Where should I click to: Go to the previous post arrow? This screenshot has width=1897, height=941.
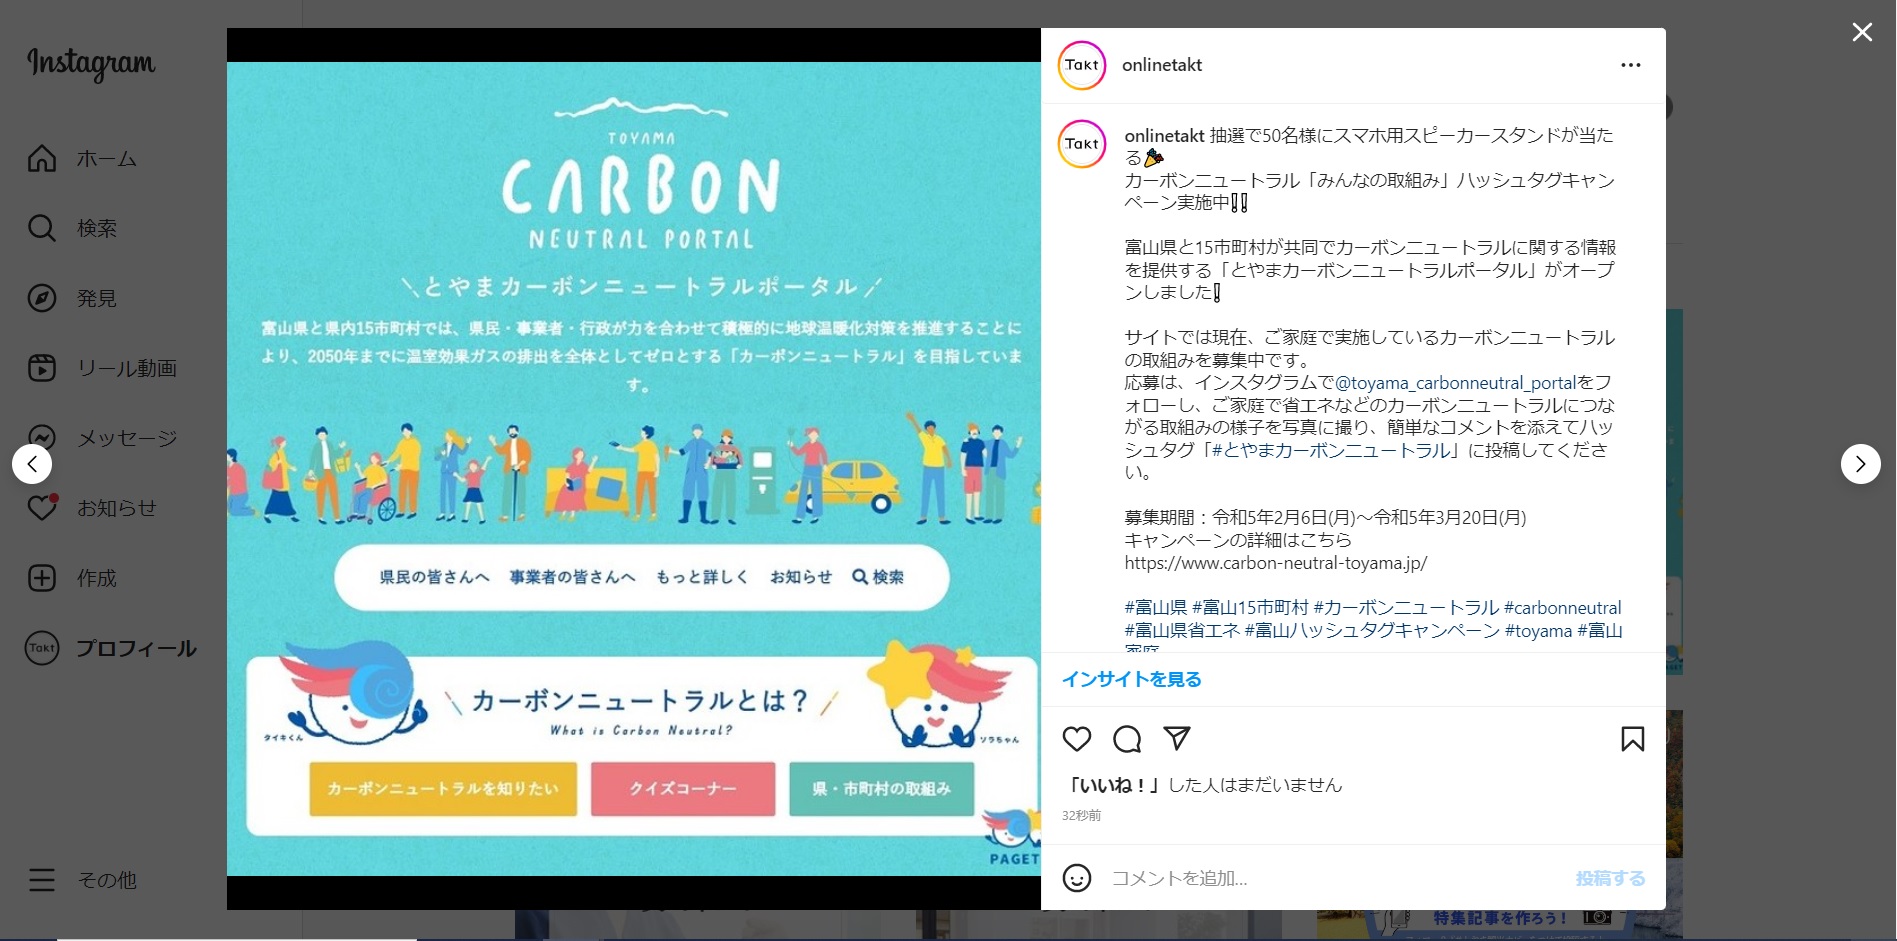(32, 464)
